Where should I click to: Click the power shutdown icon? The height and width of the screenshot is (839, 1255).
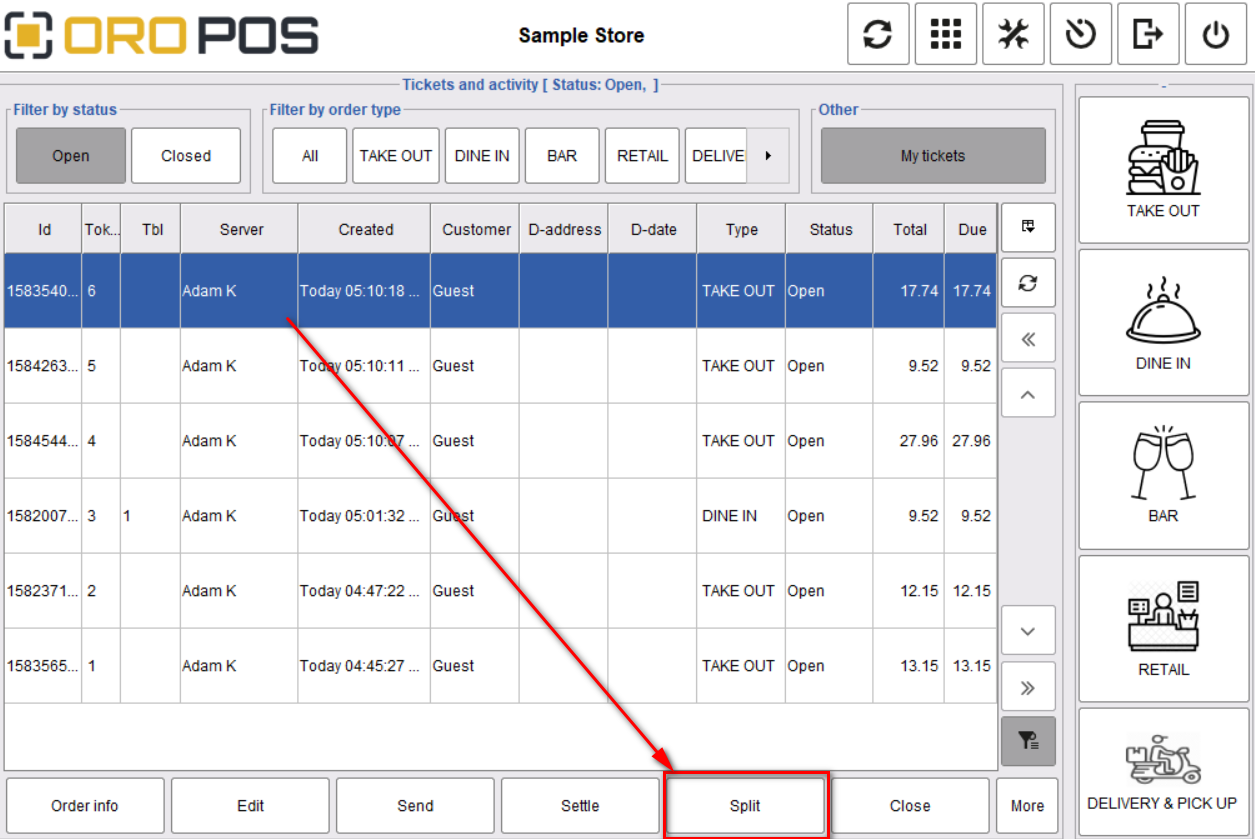[x=1215, y=35]
